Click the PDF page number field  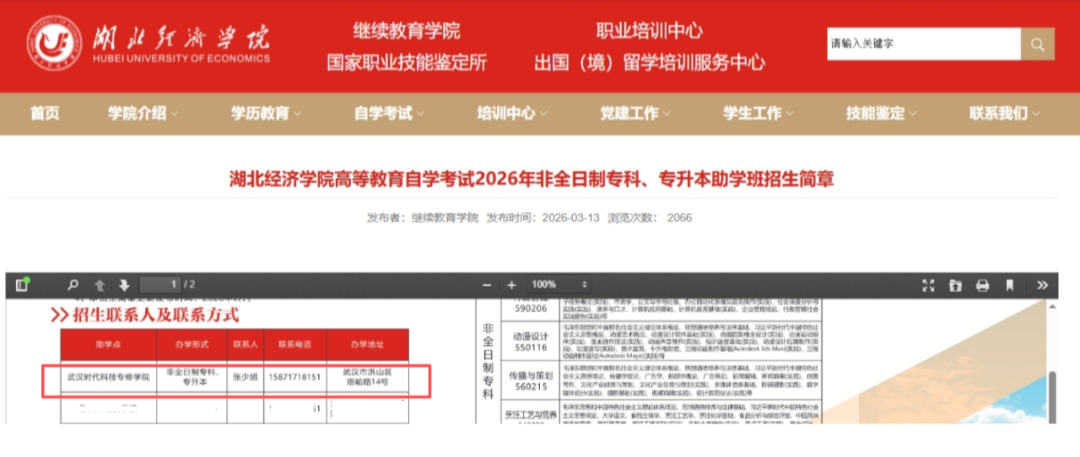tap(160, 285)
